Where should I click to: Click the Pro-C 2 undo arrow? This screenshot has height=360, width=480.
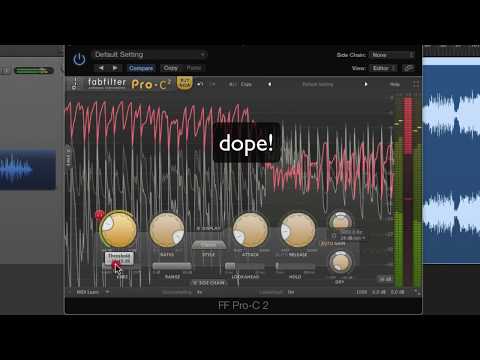(x=200, y=84)
